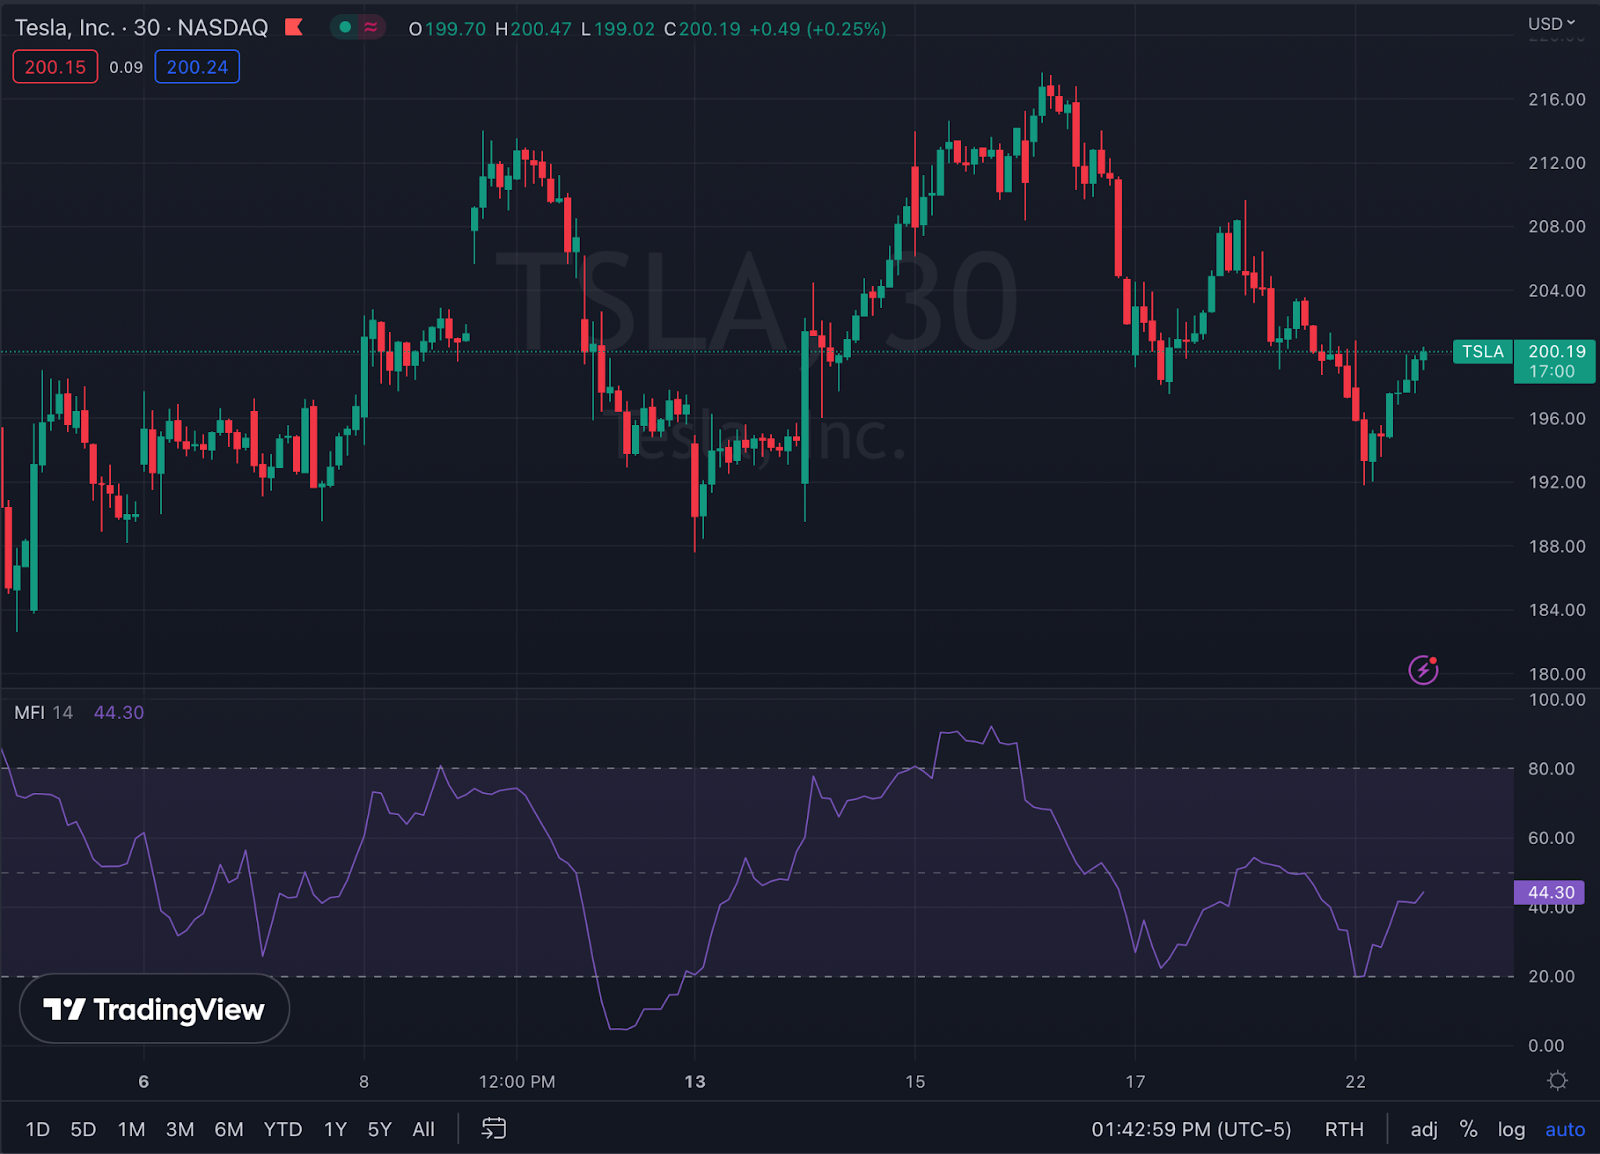The height and width of the screenshot is (1154, 1600).
Task: Open the RTH session selector
Action: 1344,1128
